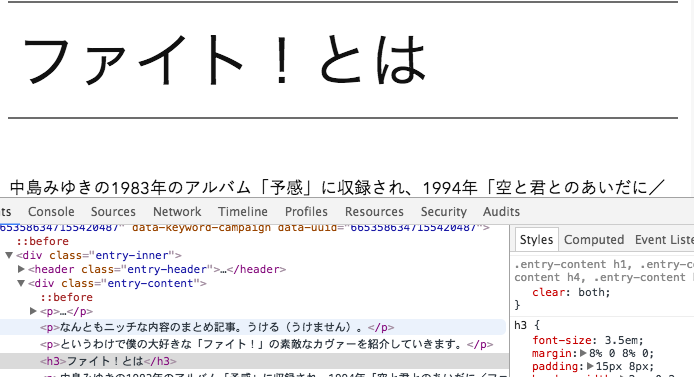Select the ::before under entry-content
694x377 pixels.
(66, 297)
